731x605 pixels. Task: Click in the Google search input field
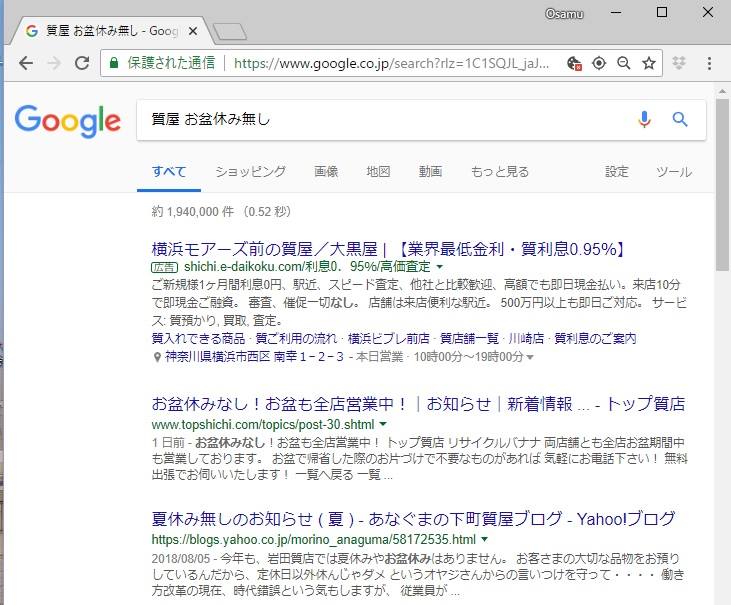coord(387,120)
